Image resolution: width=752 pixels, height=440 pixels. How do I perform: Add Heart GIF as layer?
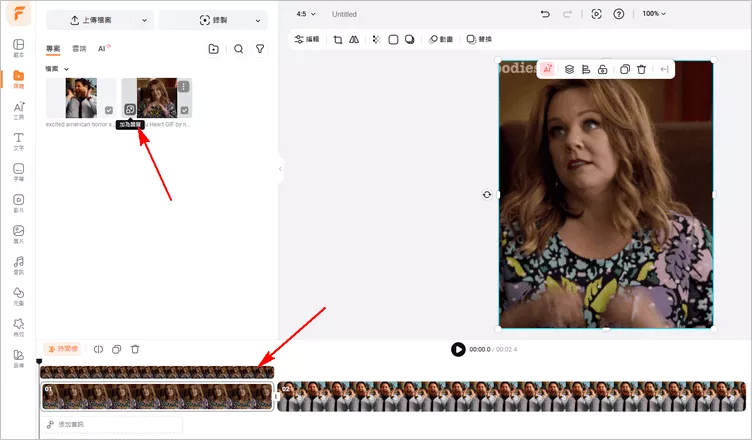pos(130,110)
